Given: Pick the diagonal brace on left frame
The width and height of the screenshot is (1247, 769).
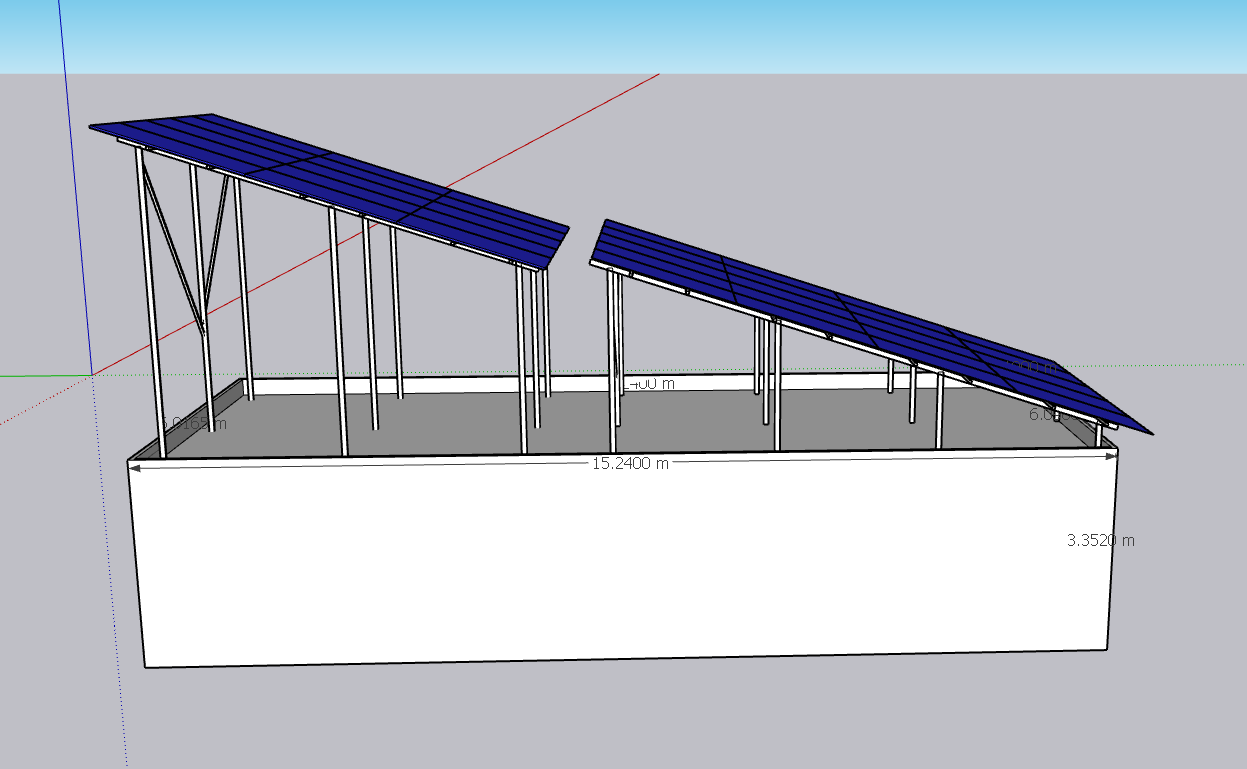Looking at the screenshot, I should pos(172,245).
